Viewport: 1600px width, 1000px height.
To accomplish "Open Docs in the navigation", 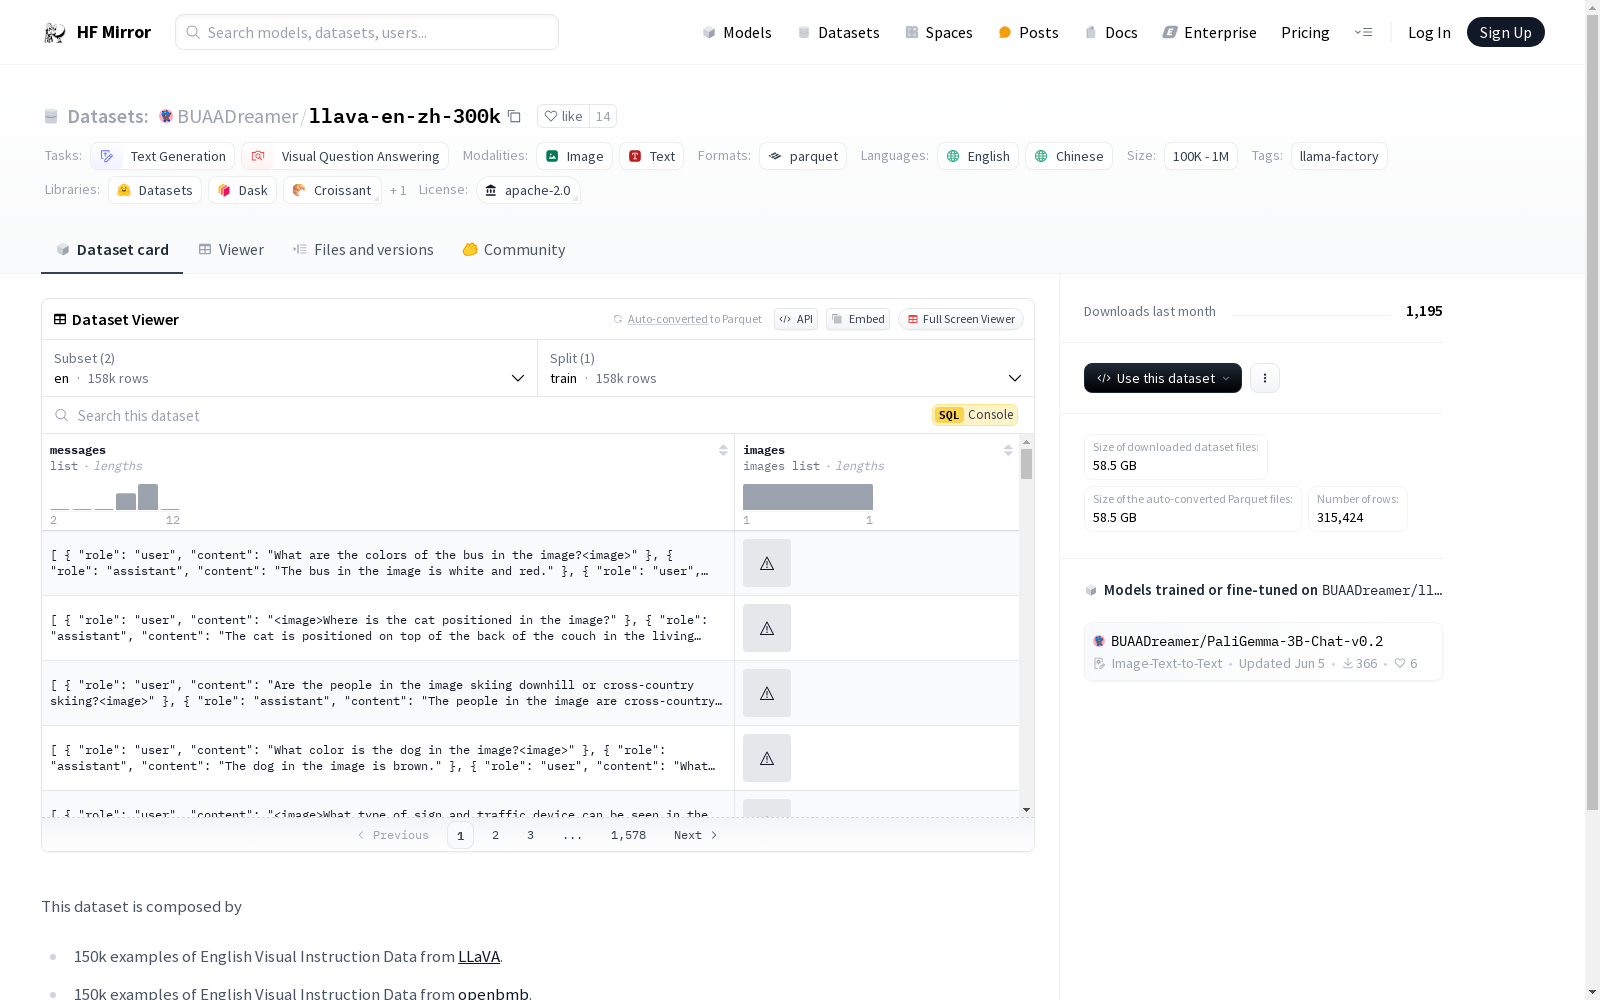I will click(1111, 32).
